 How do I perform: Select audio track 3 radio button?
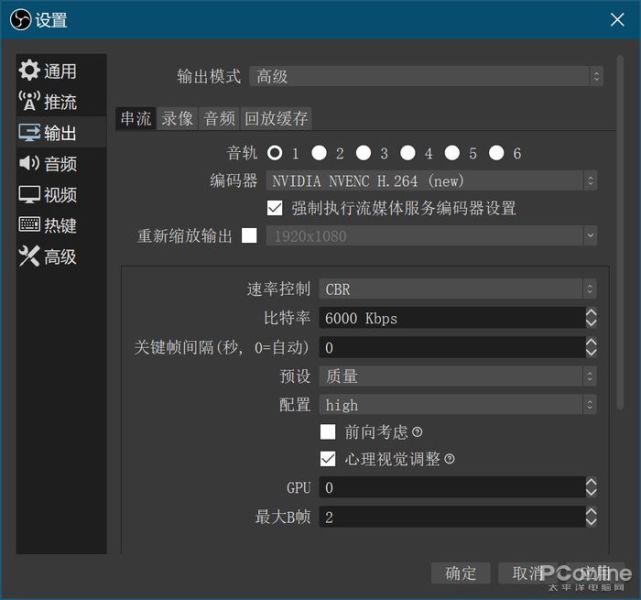[x=363, y=153]
